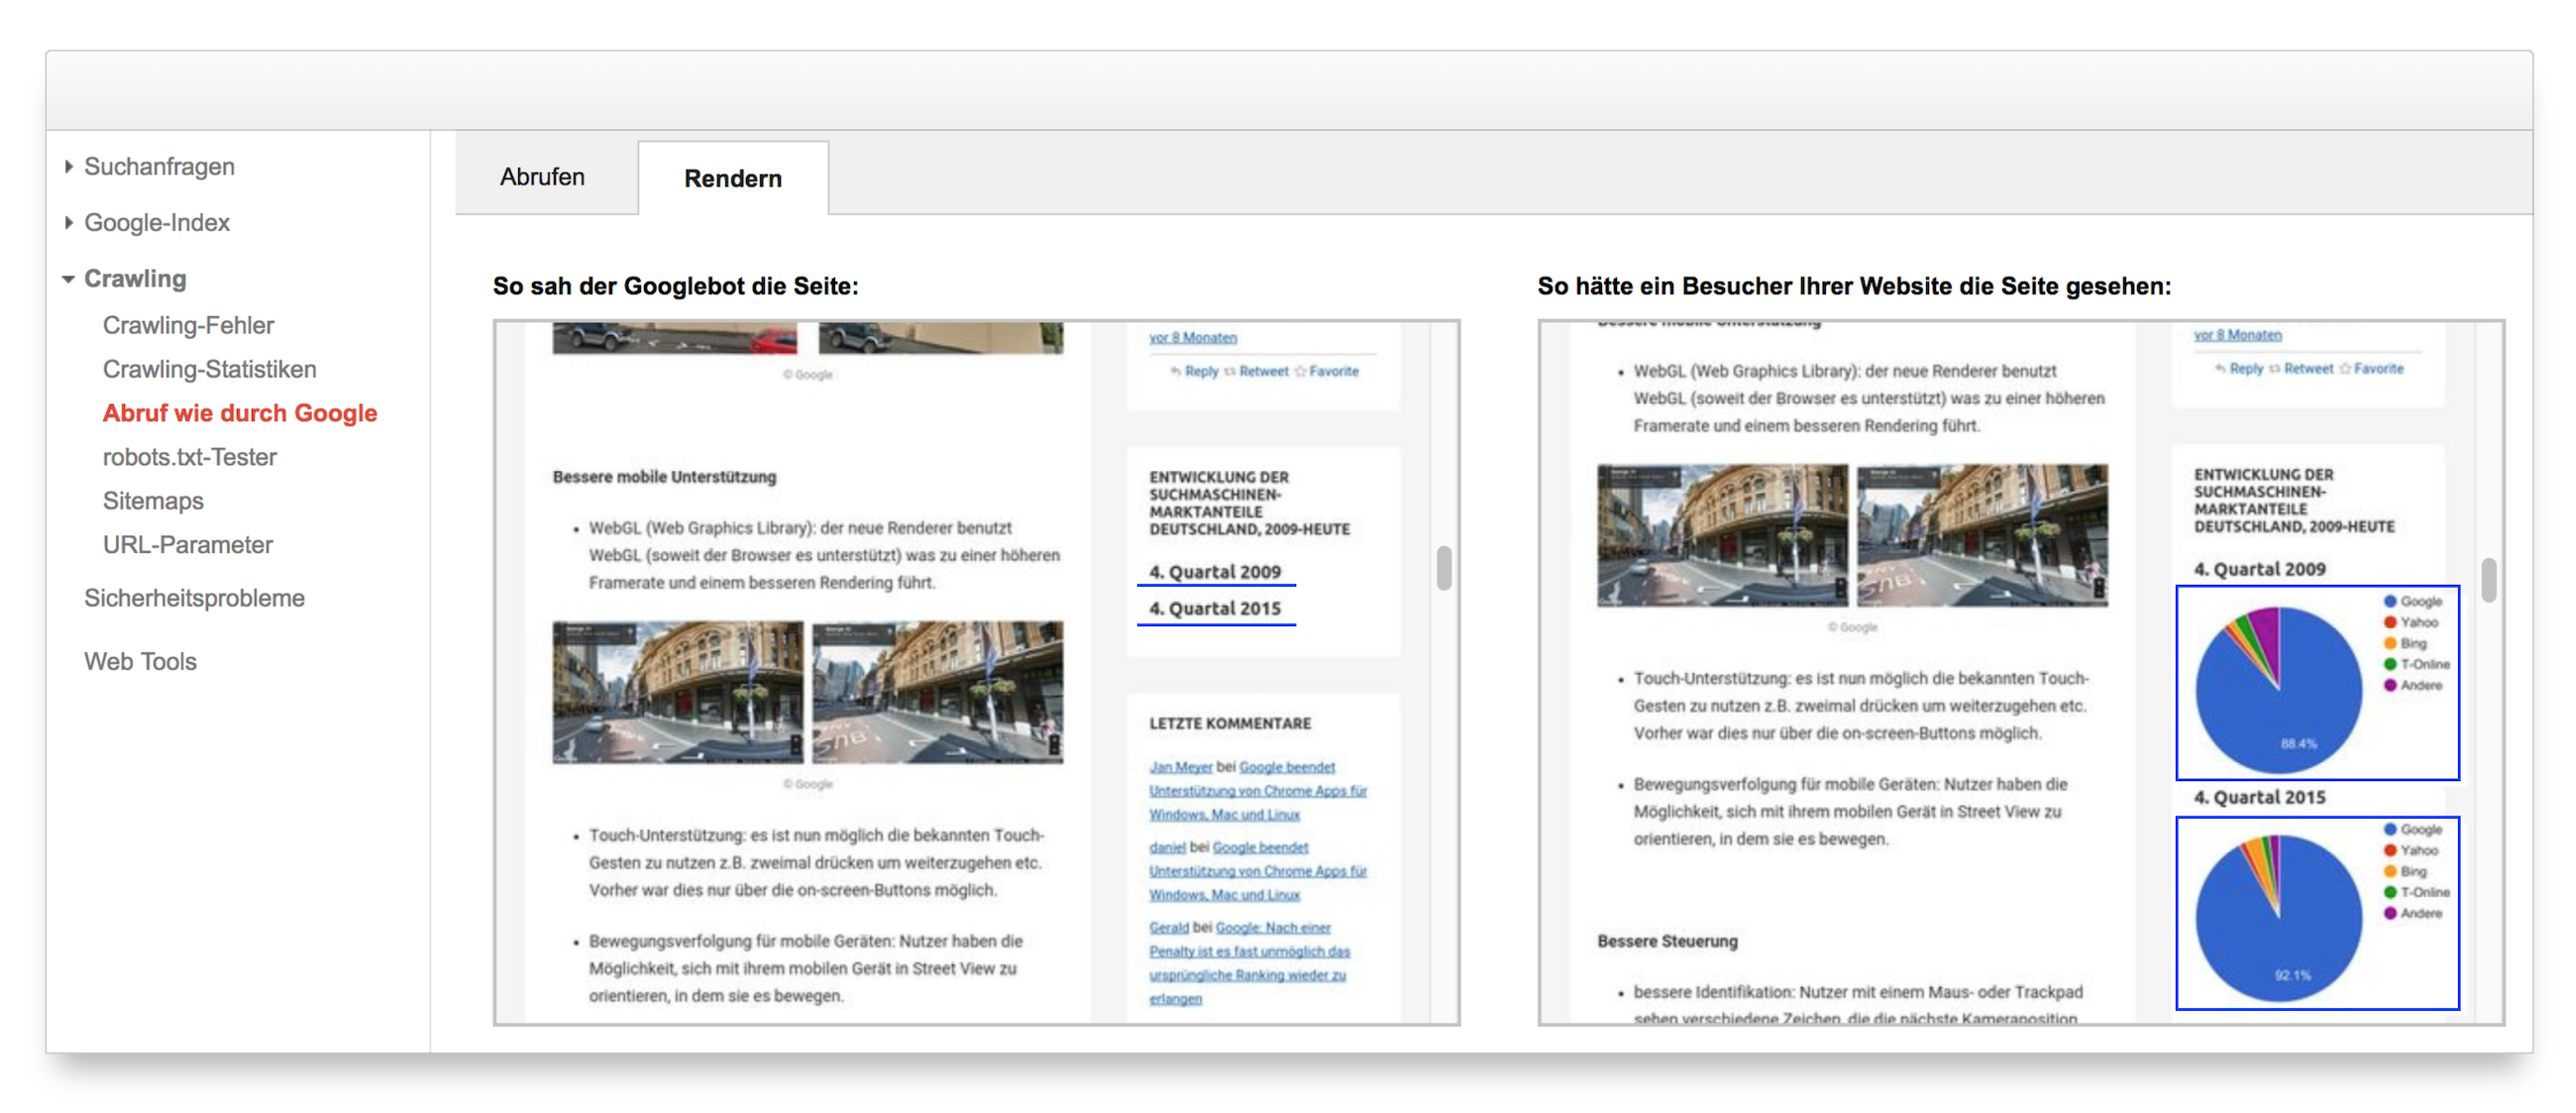
Task: Collapse the Crawling section arrow
Action: coord(68,279)
